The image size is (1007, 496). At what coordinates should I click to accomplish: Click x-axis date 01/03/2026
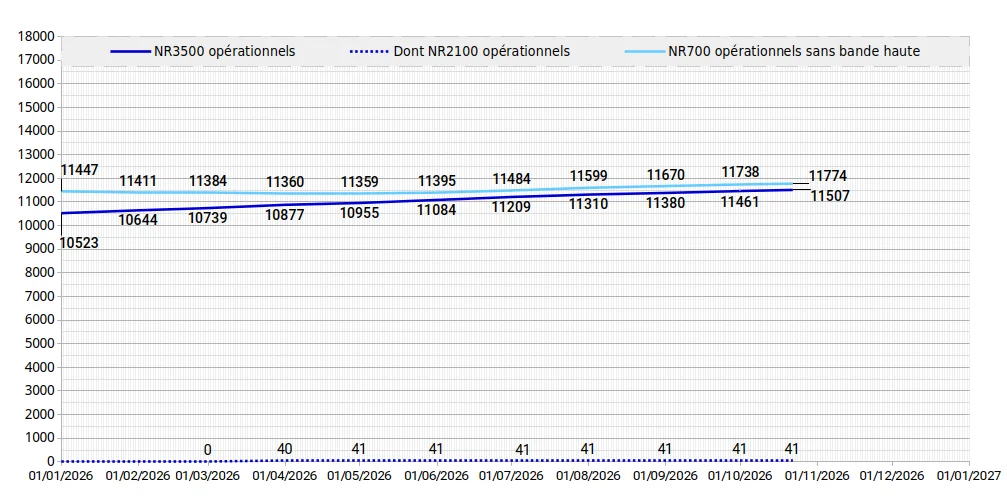[x=207, y=476]
